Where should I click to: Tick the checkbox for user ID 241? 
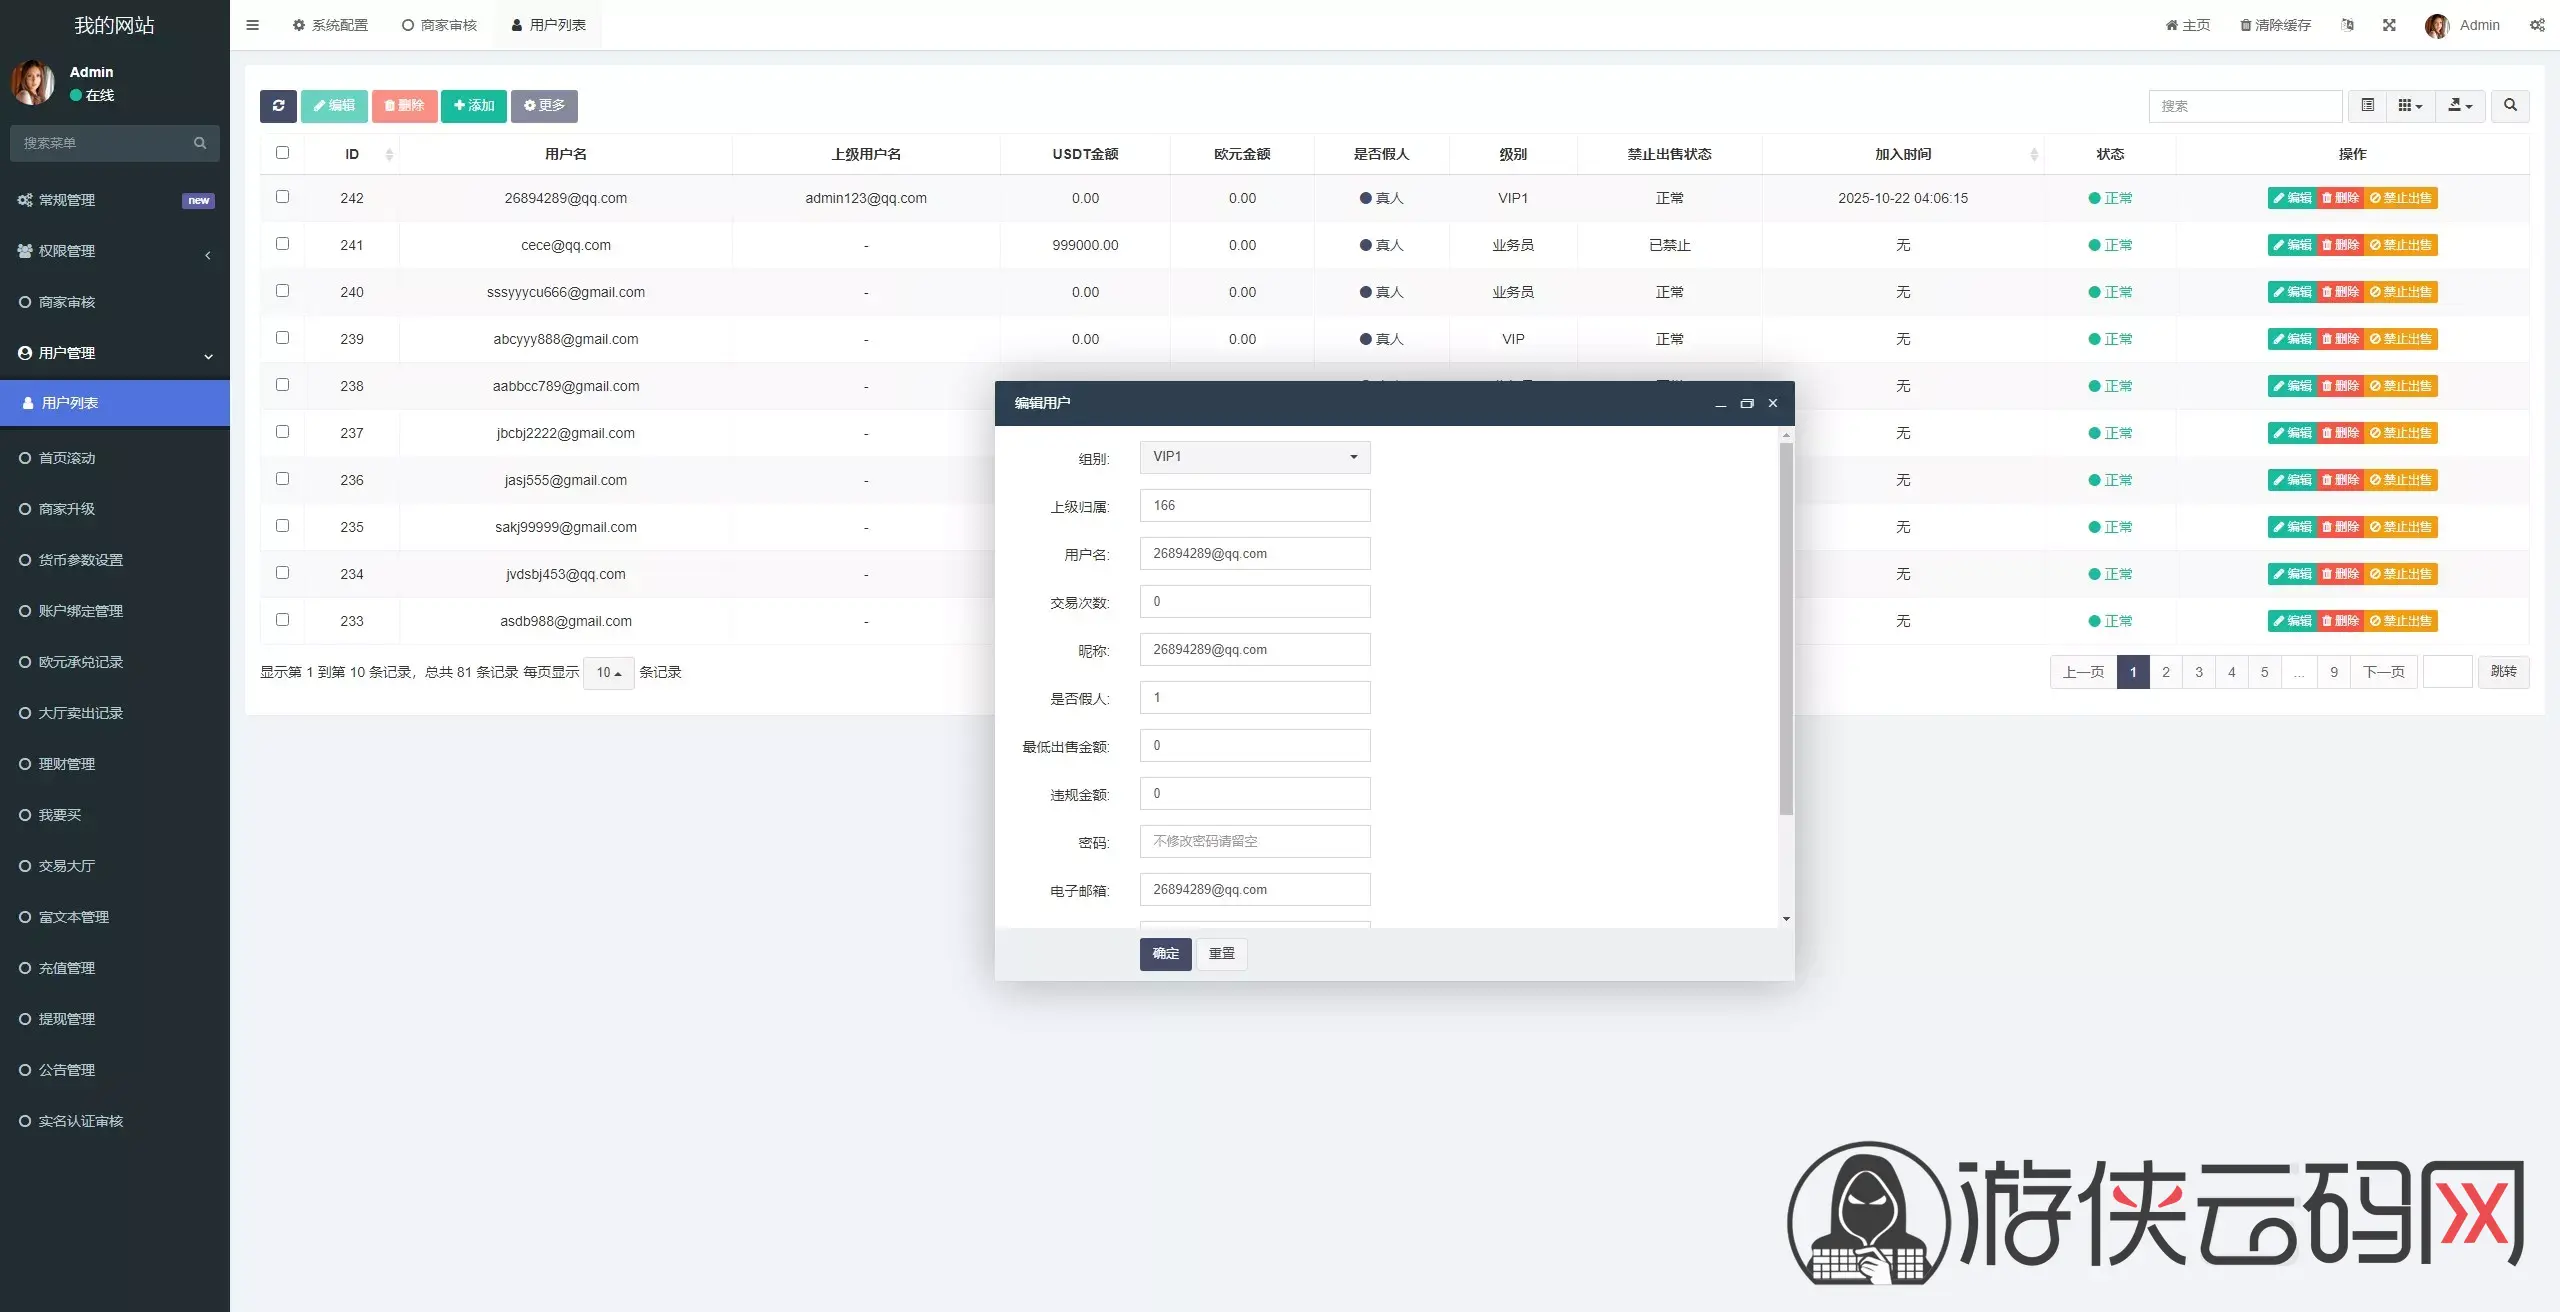click(282, 244)
